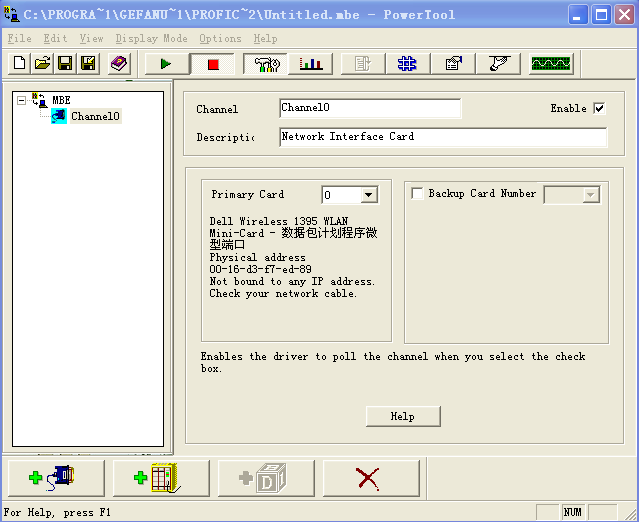Open the File menu
The width and height of the screenshot is (639, 522).
(x=19, y=39)
